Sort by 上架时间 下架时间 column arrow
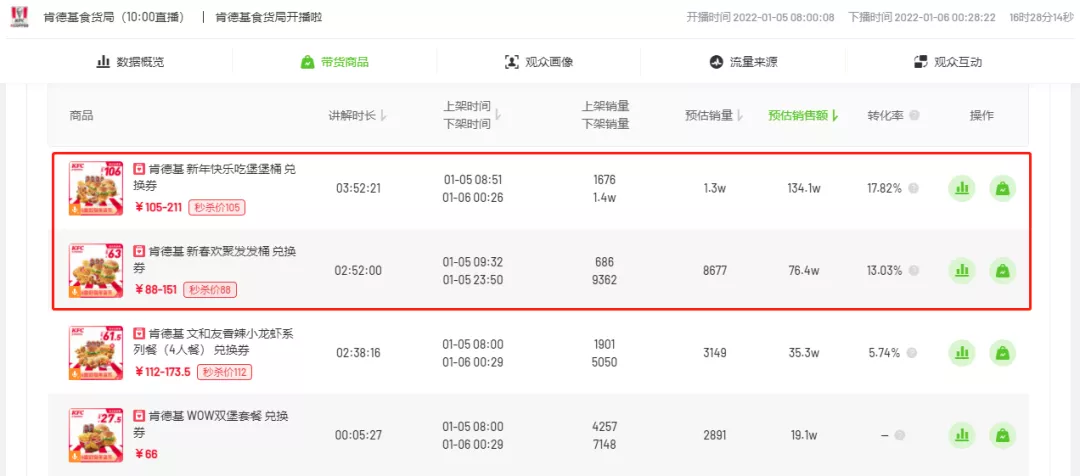The width and height of the screenshot is (1080, 476). [x=499, y=116]
